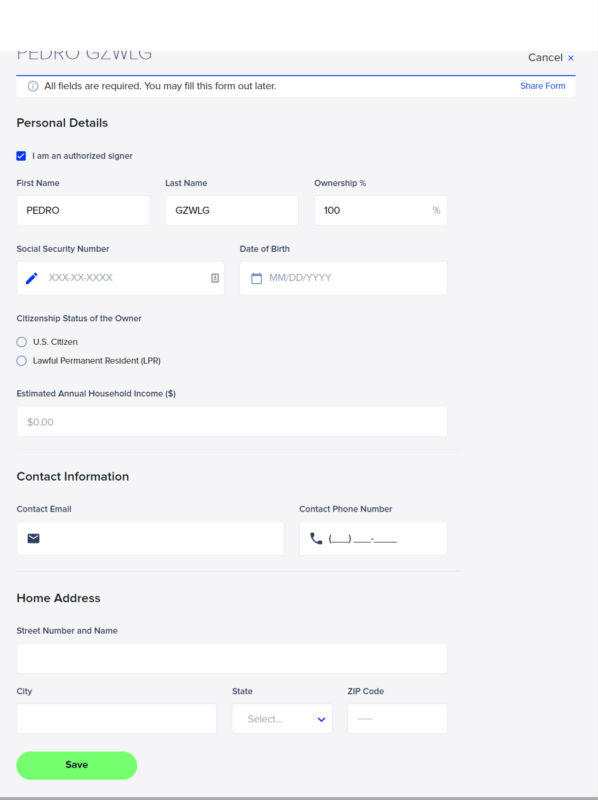Expand State list via chevron arrow
This screenshot has width=598, height=800.
(x=321, y=719)
